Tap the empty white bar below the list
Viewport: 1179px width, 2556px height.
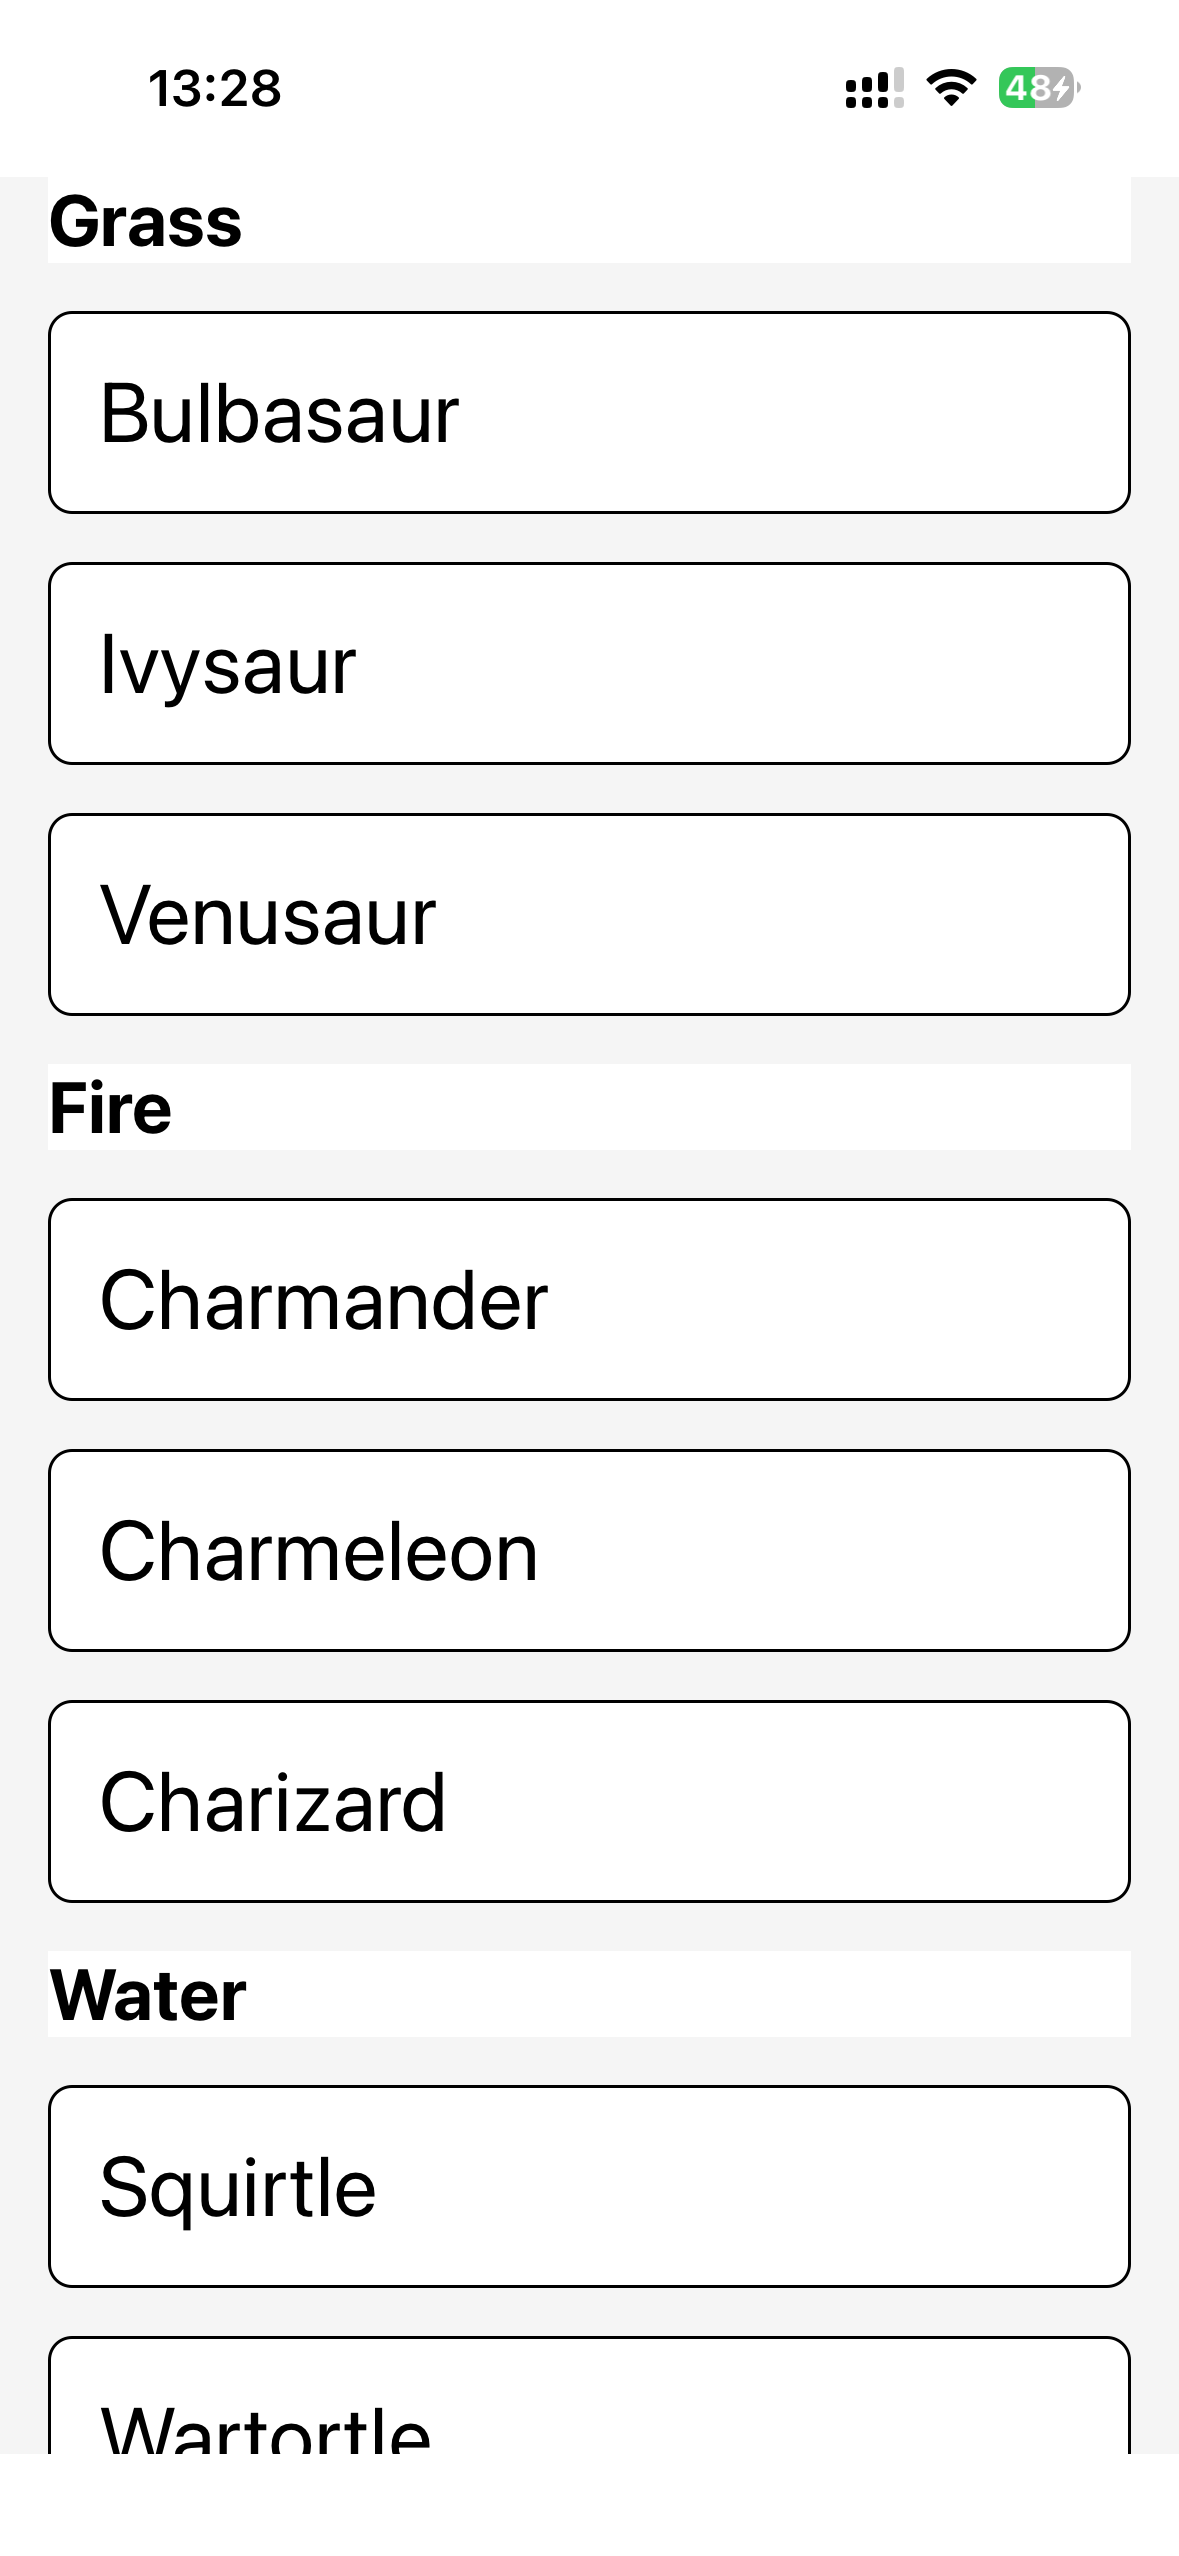589,2504
